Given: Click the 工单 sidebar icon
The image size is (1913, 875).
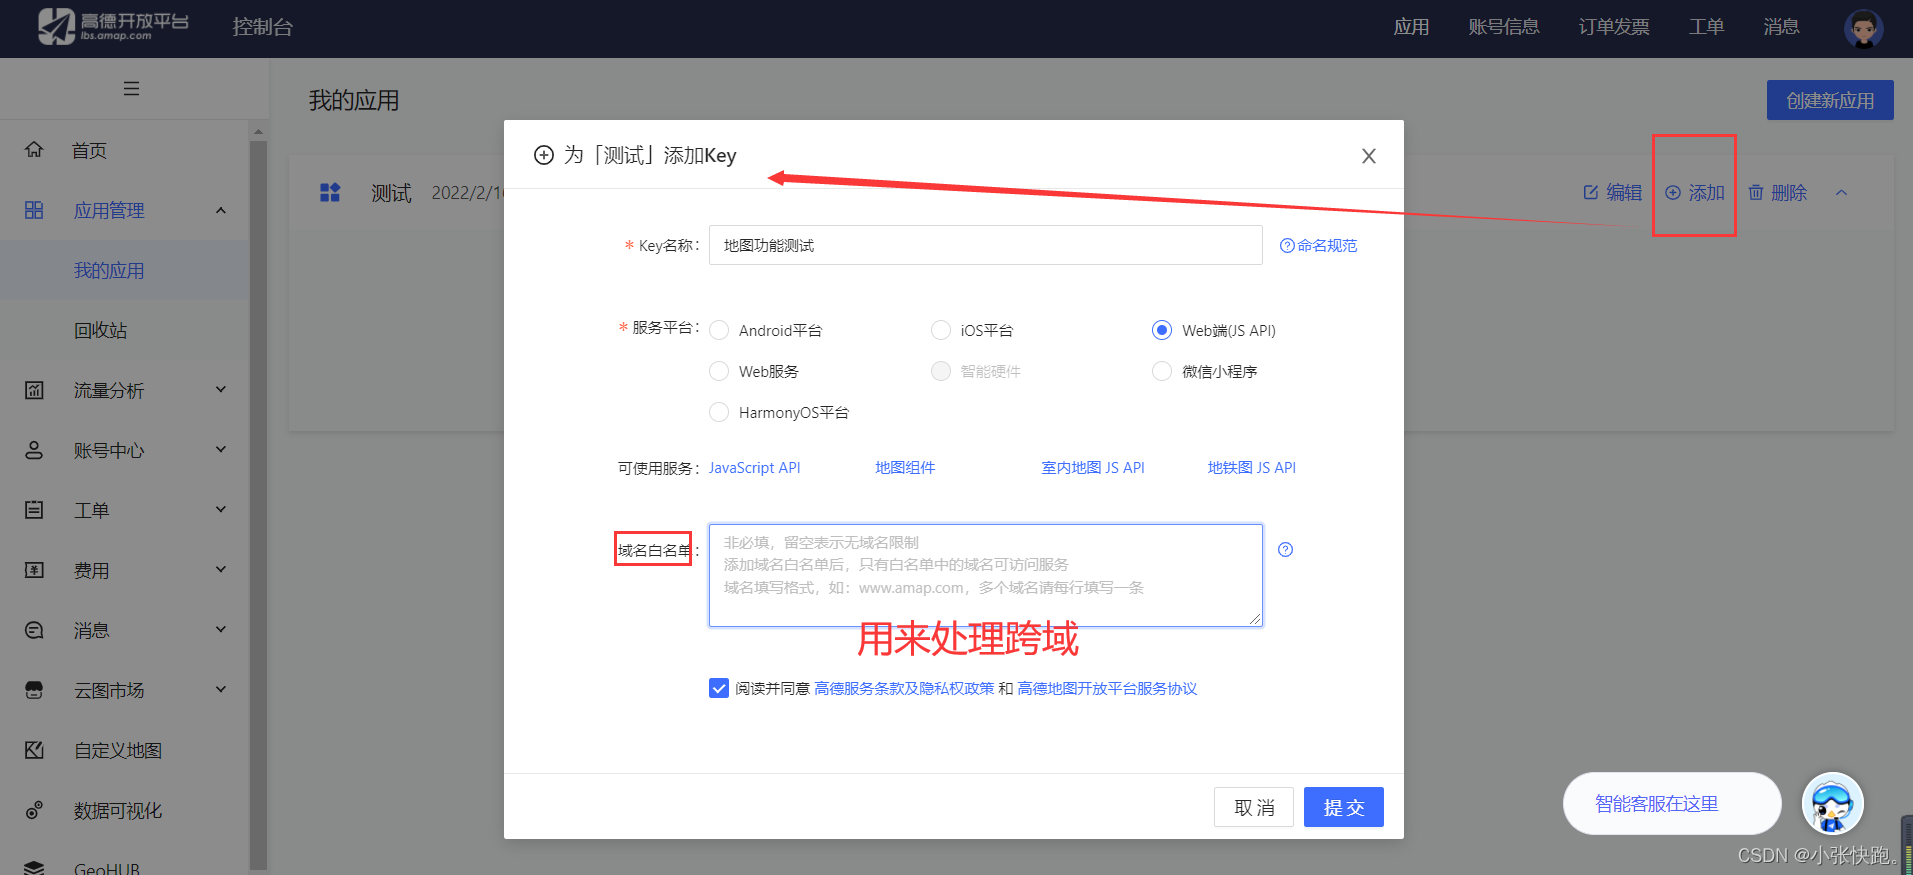Looking at the screenshot, I should tap(34, 510).
